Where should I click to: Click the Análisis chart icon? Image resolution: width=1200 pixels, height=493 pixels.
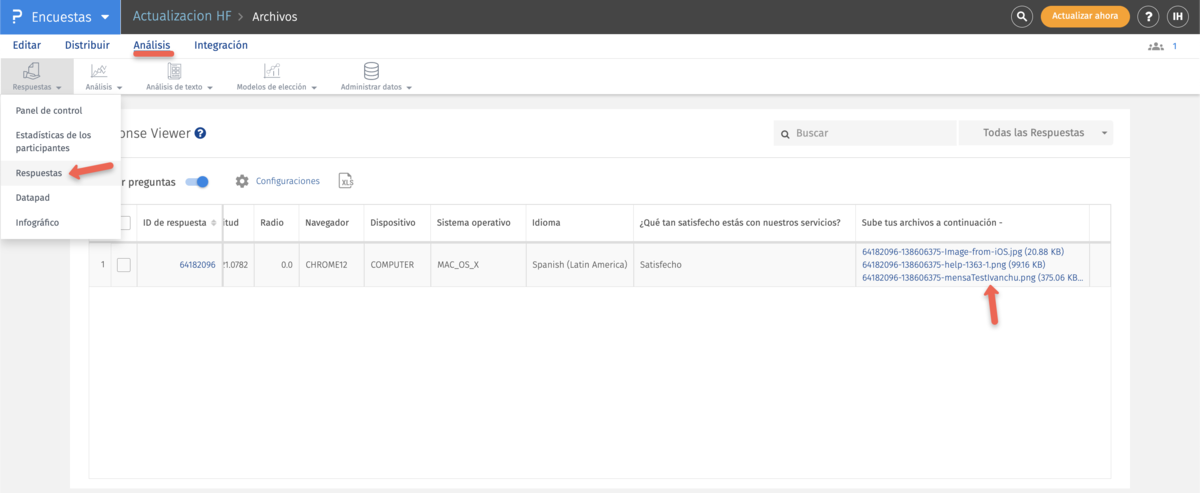tap(99, 70)
